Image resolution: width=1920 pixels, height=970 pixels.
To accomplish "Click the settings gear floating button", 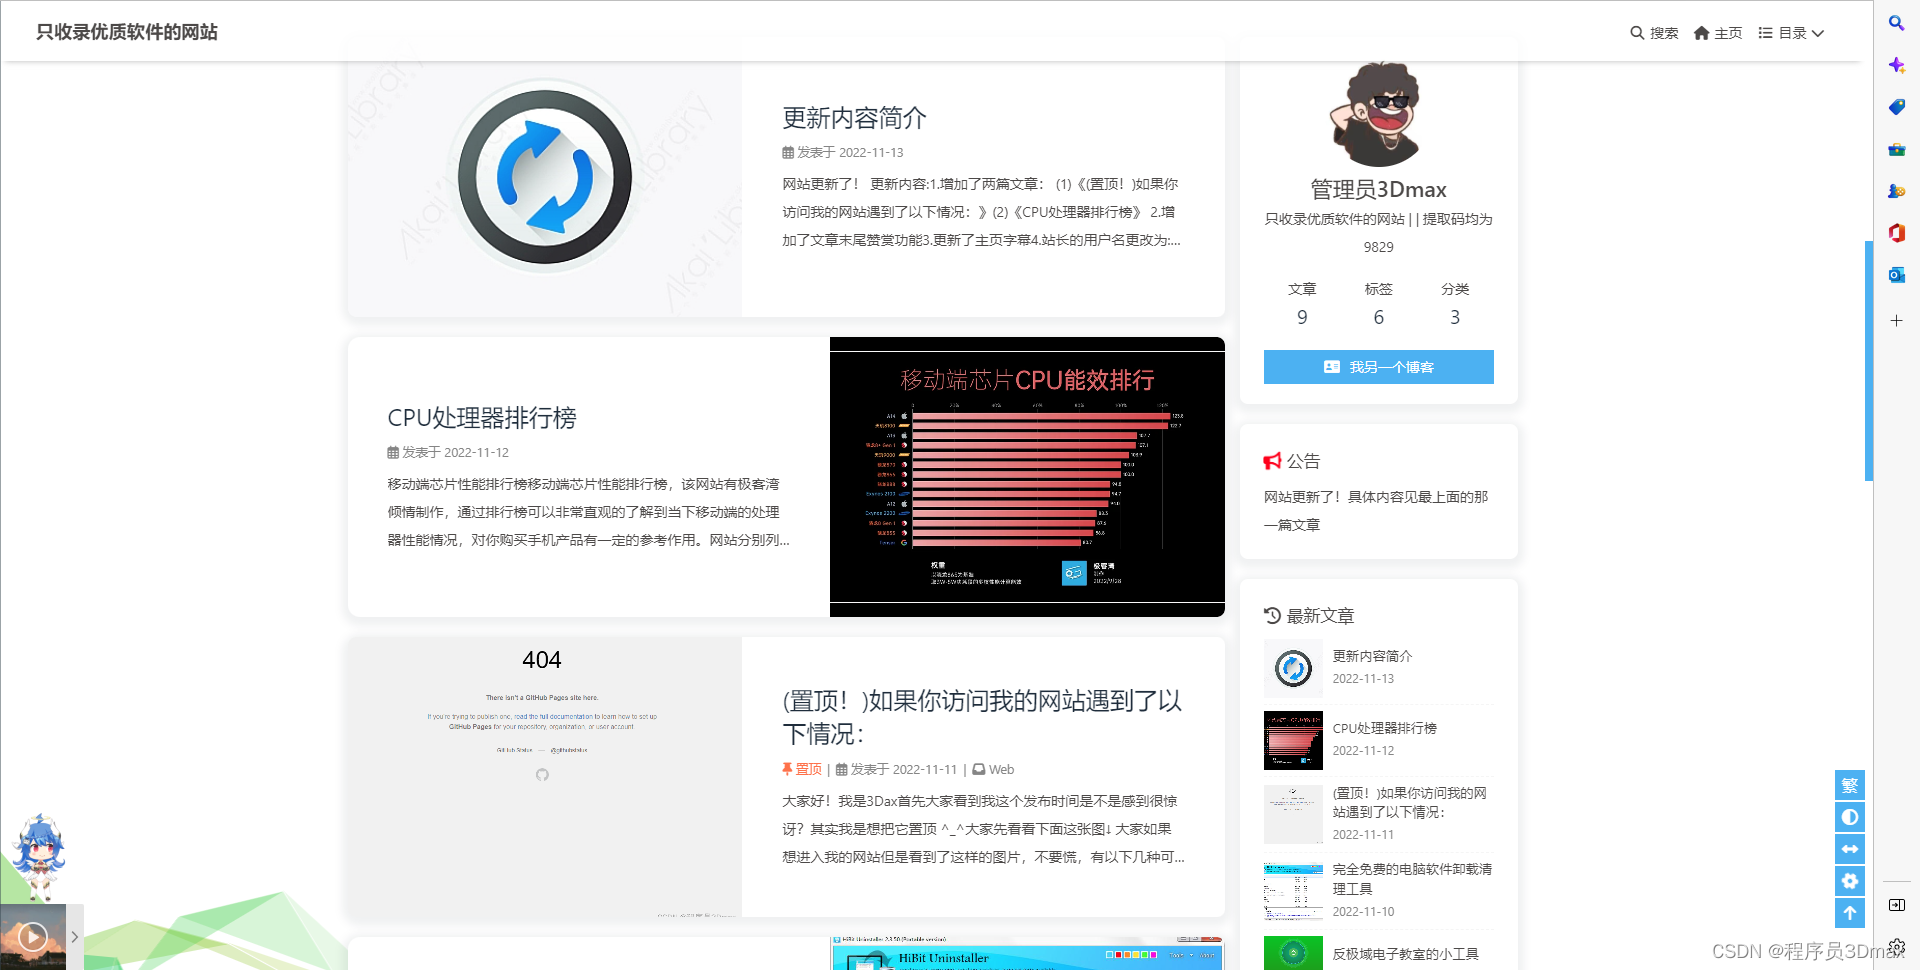I will point(1850,881).
